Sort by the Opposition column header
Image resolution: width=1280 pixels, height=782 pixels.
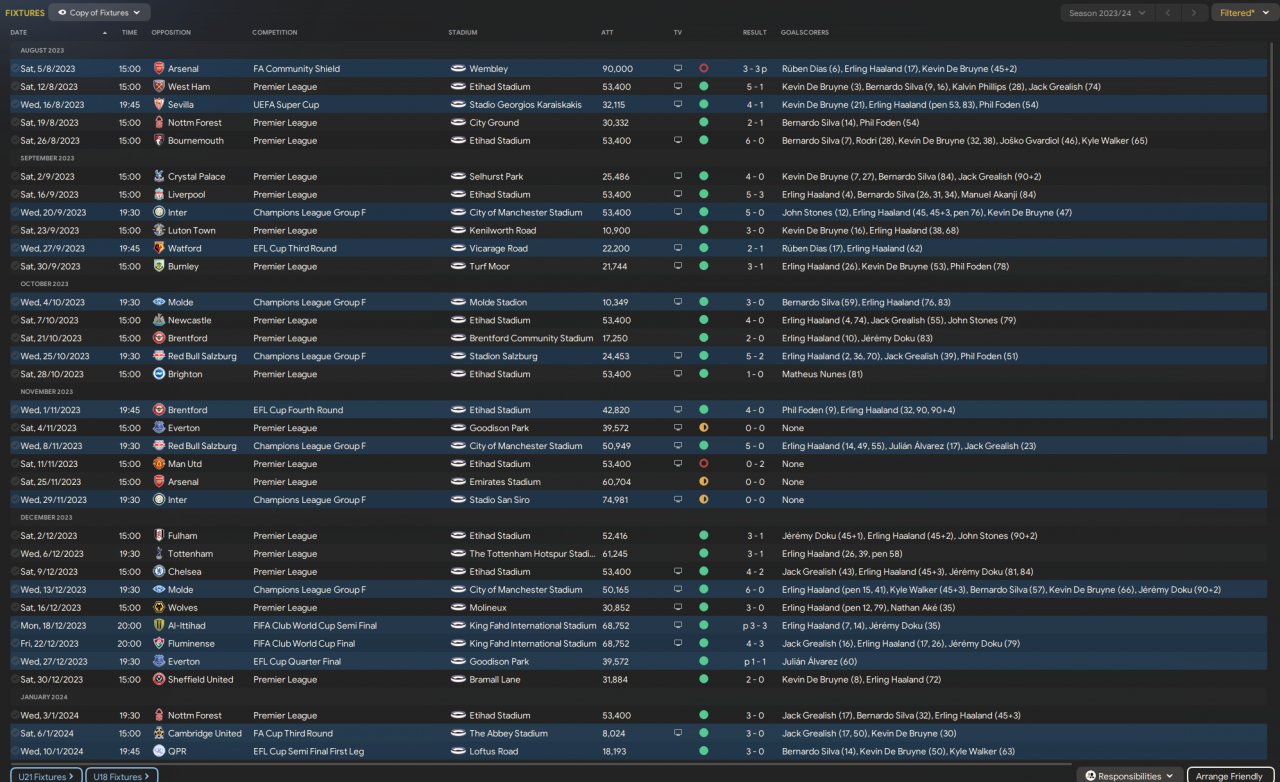click(x=171, y=32)
